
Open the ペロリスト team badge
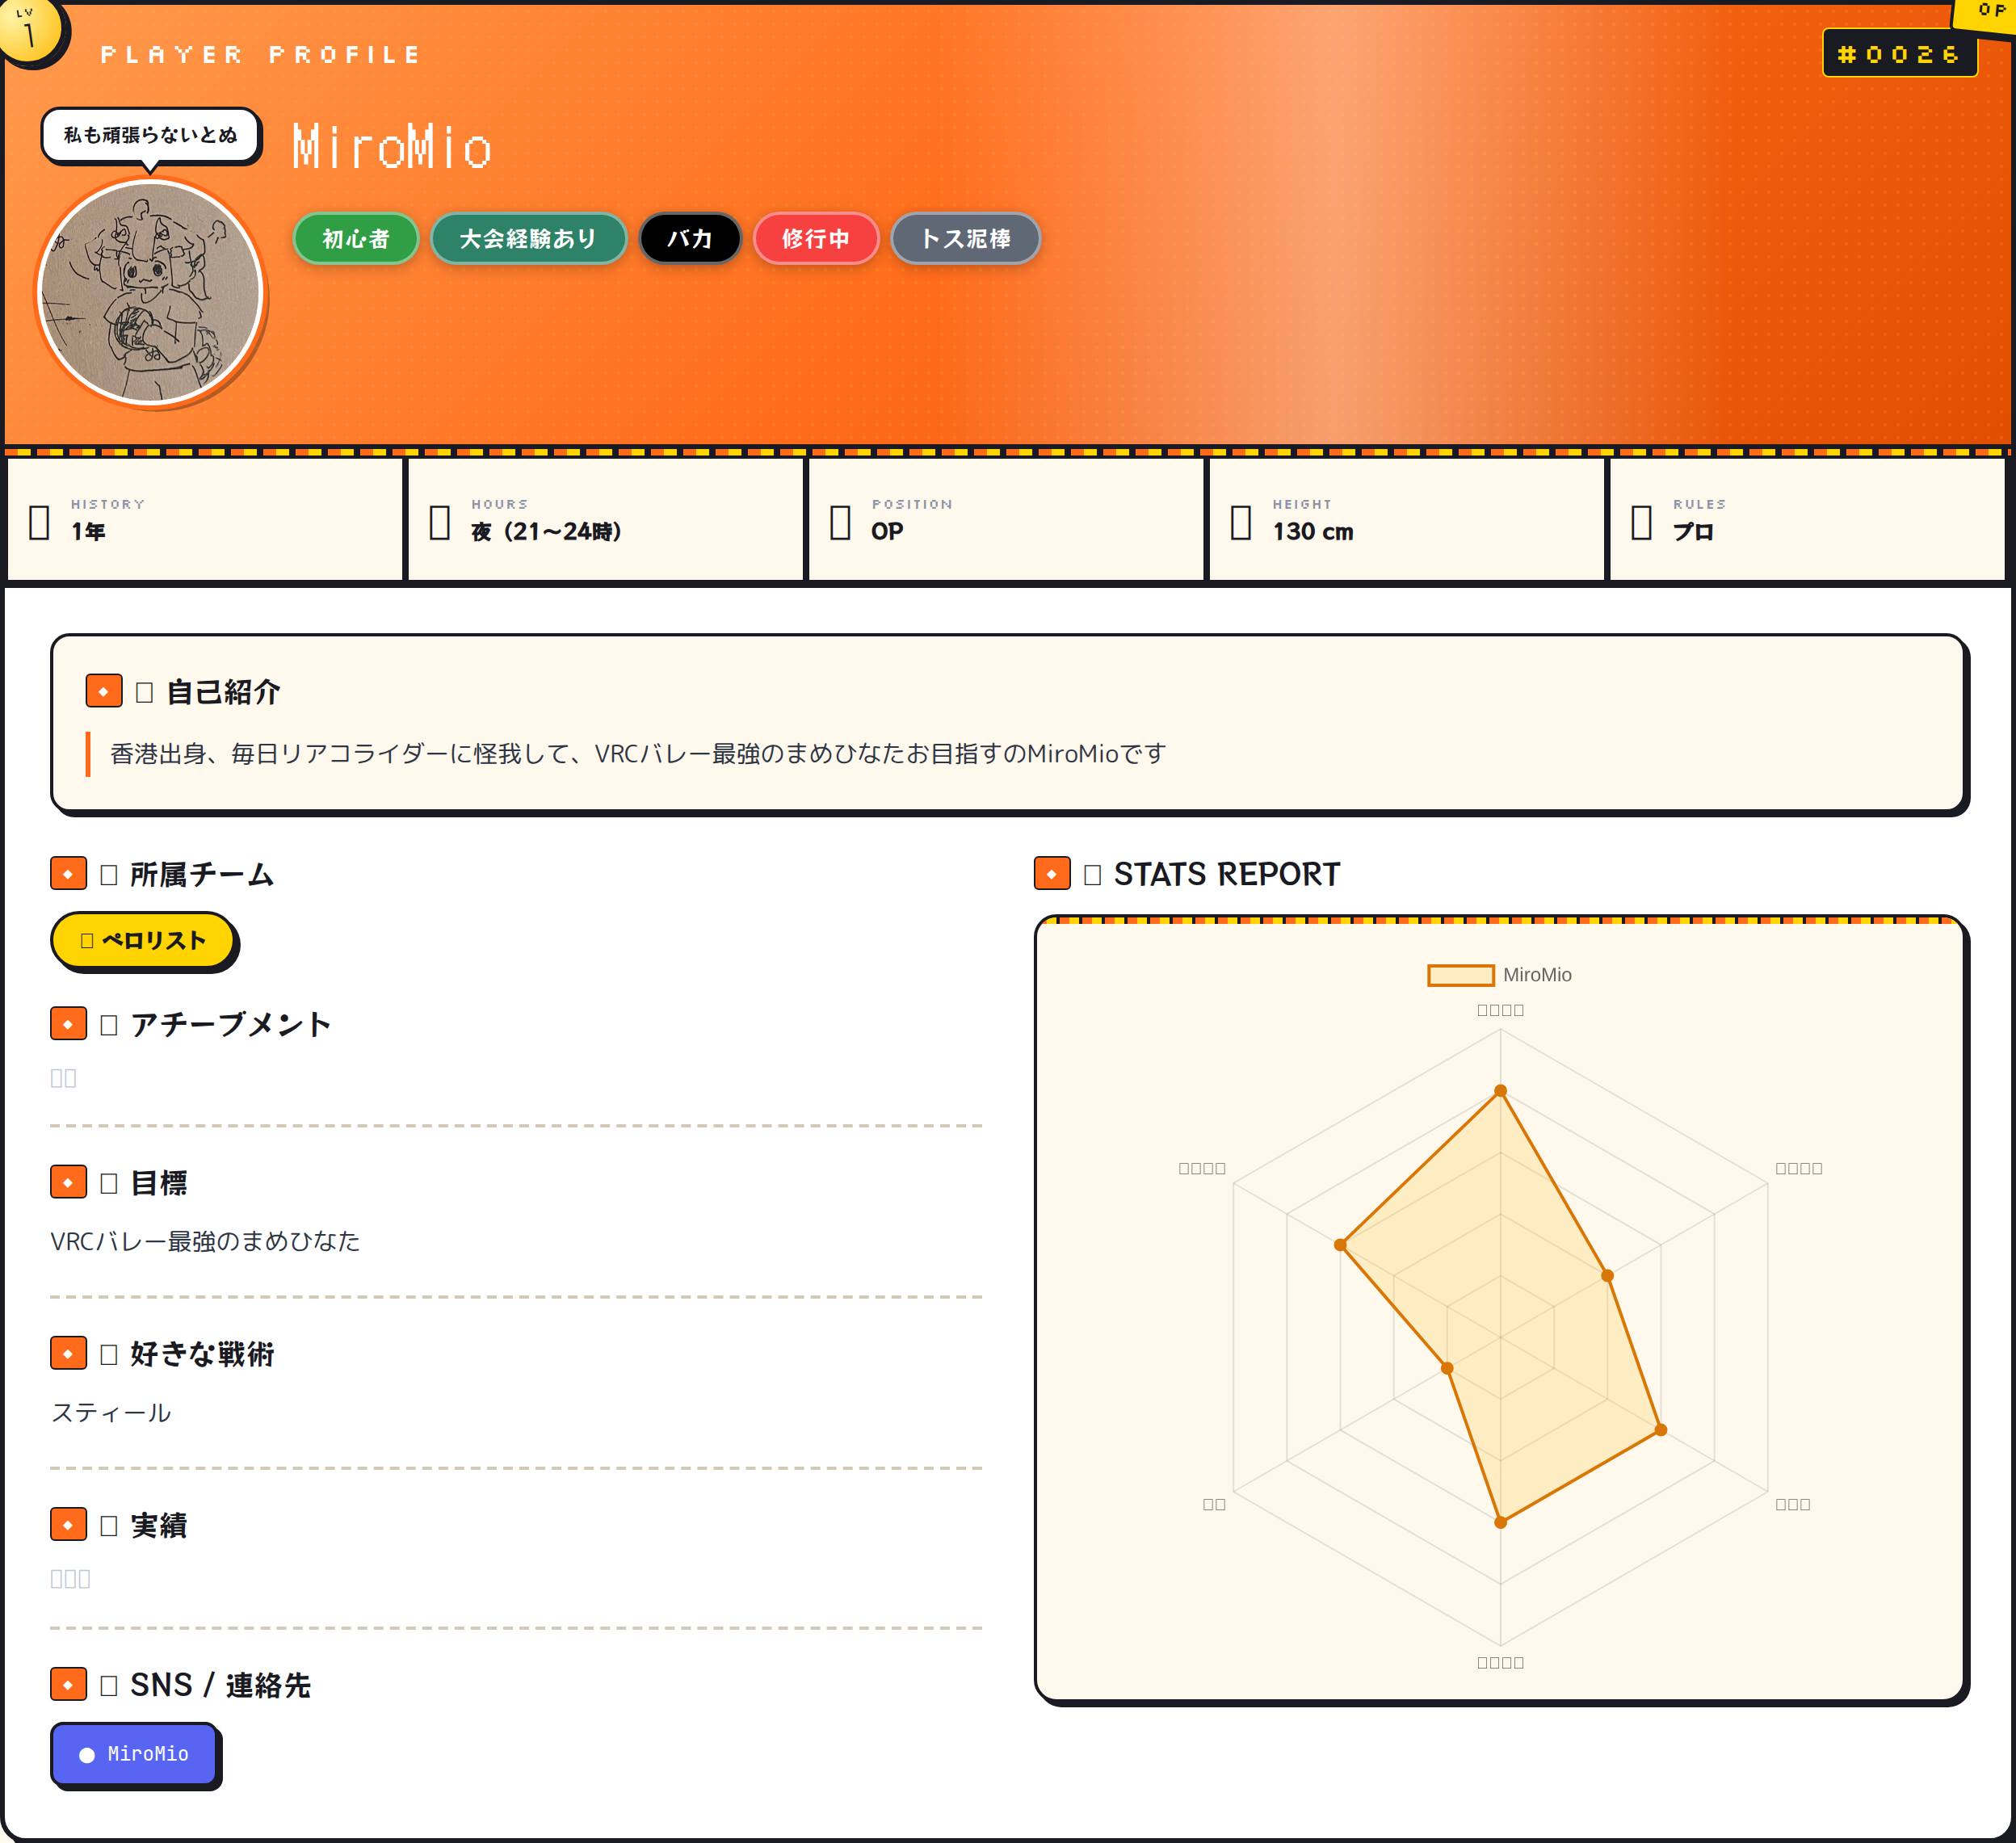[x=143, y=940]
